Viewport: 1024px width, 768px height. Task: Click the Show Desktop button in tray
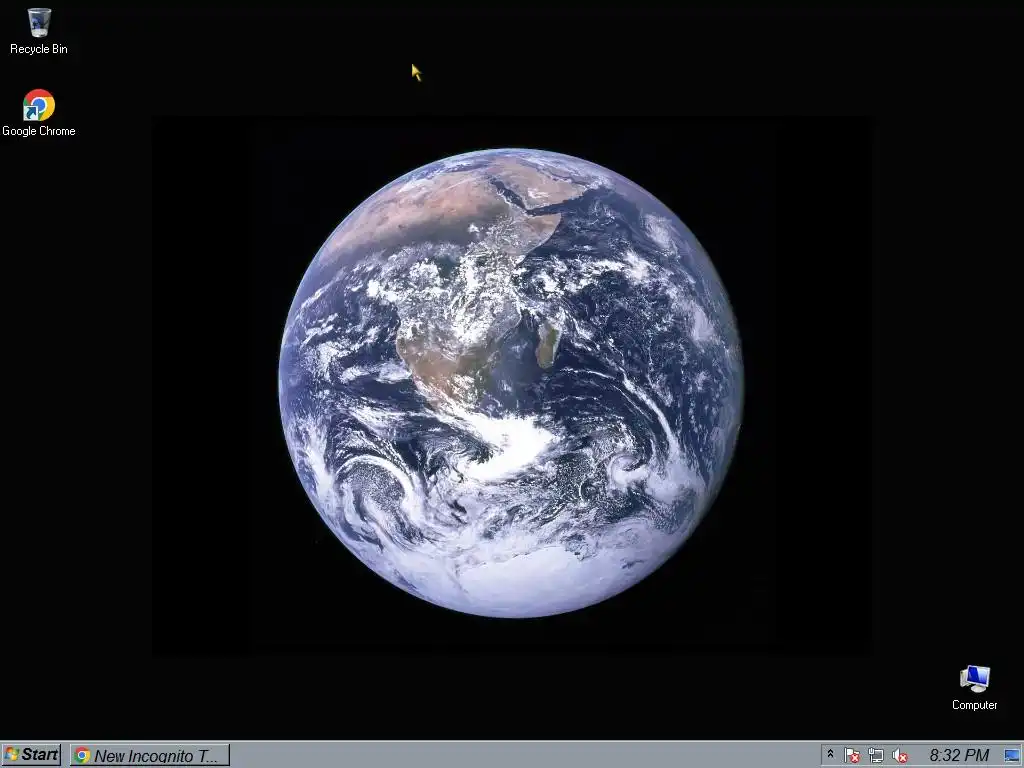click(x=1013, y=756)
